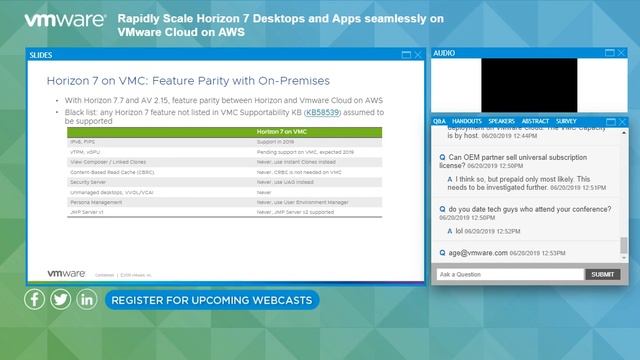Open the Survey tab
This screenshot has width=640, height=360.
click(566, 121)
